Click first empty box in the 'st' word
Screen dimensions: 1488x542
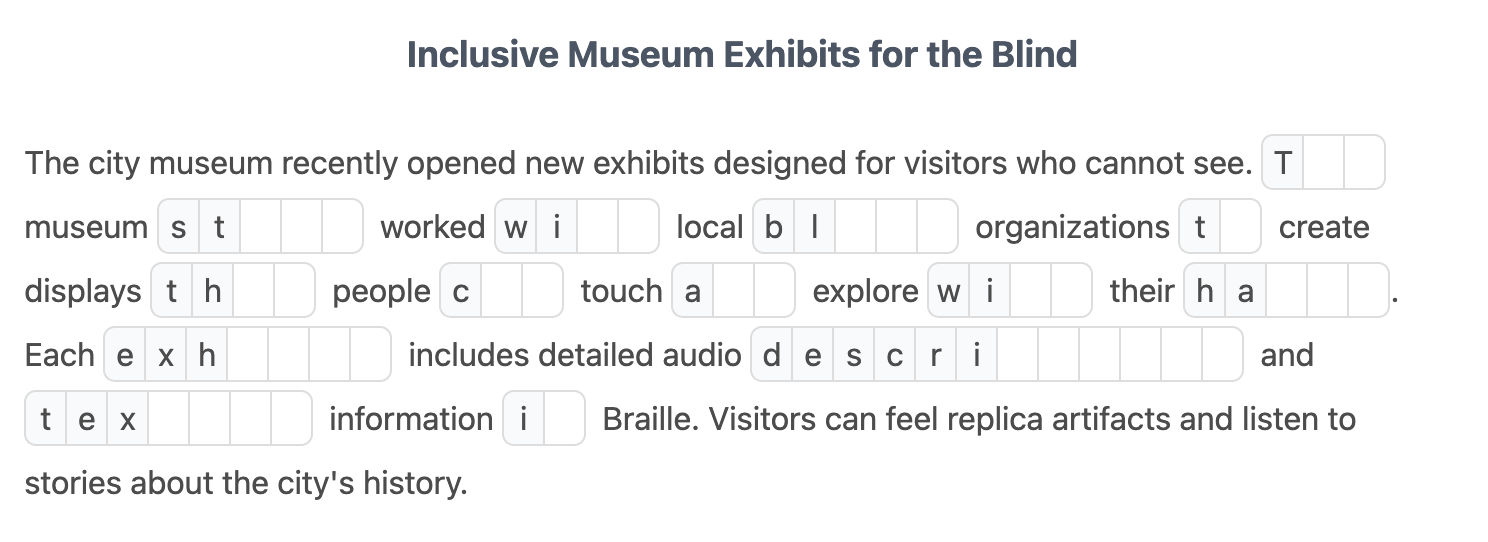[x=260, y=227]
